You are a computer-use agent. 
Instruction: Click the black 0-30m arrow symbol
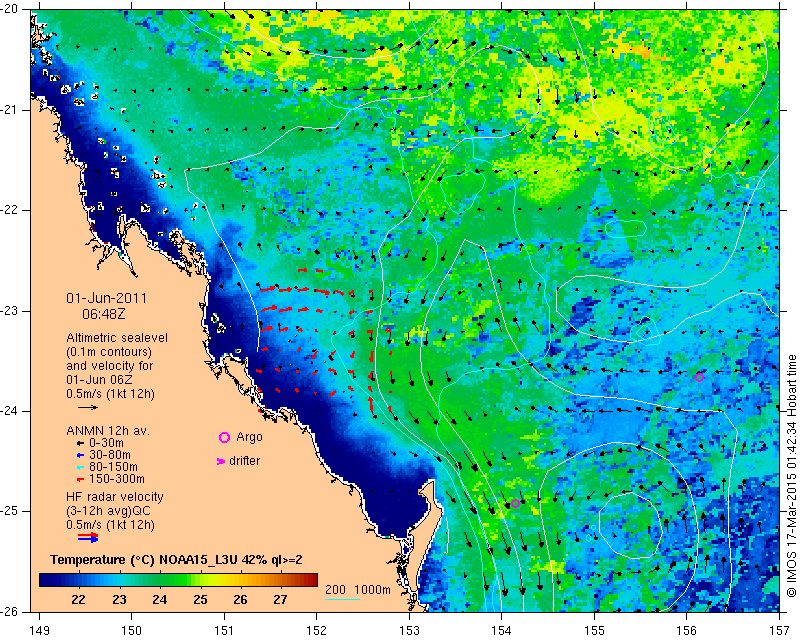coord(80,444)
